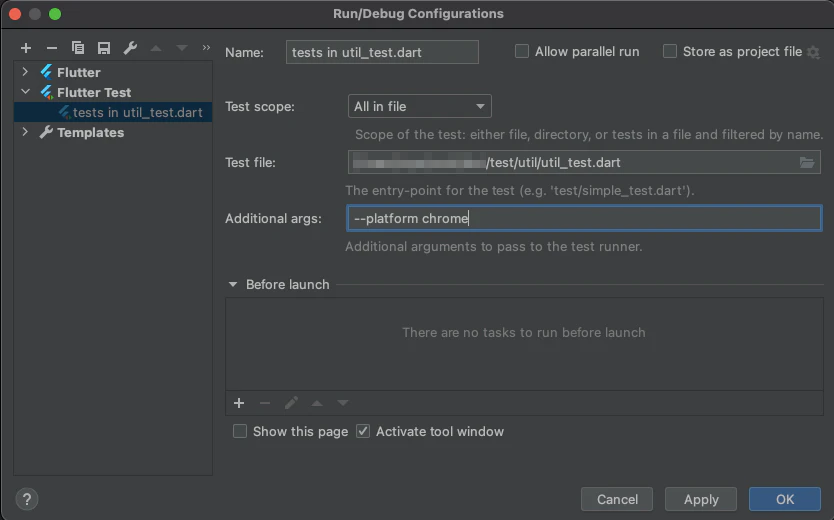The width and height of the screenshot is (834, 520).
Task: Move before launch task up
Action: pyautogui.click(x=317, y=403)
